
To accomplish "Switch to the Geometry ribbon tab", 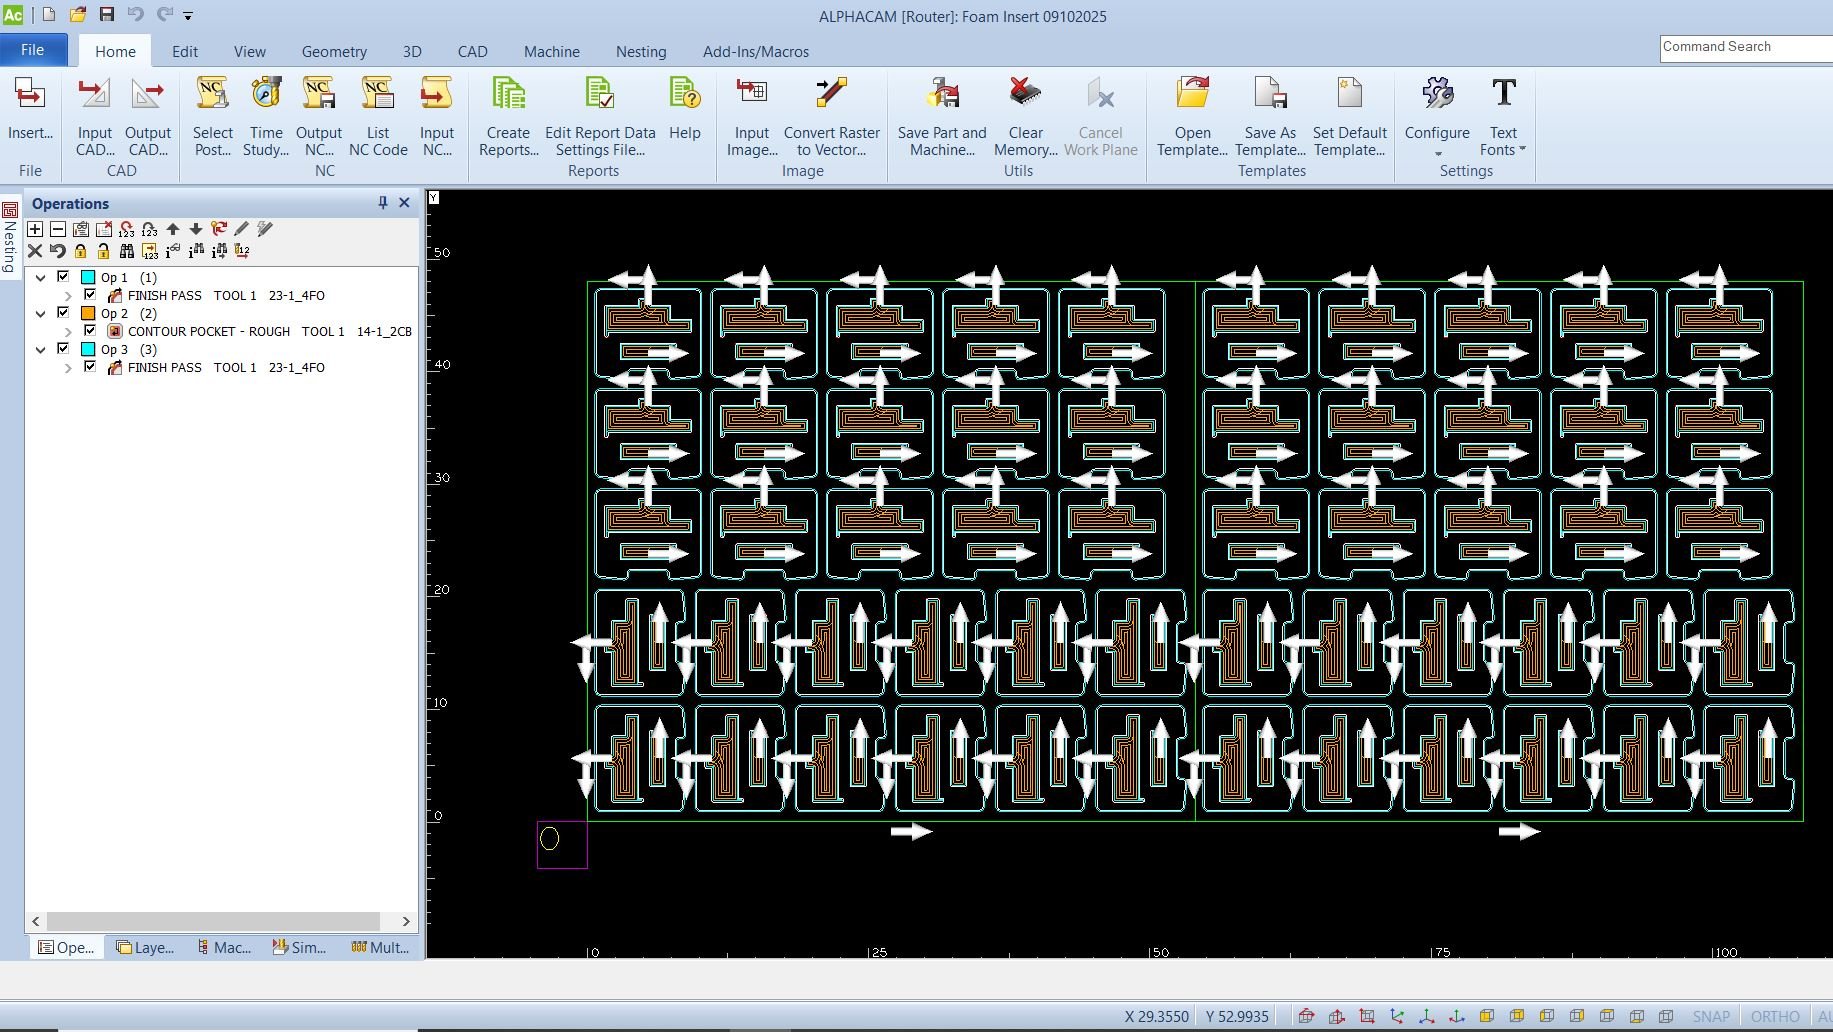I will (334, 51).
